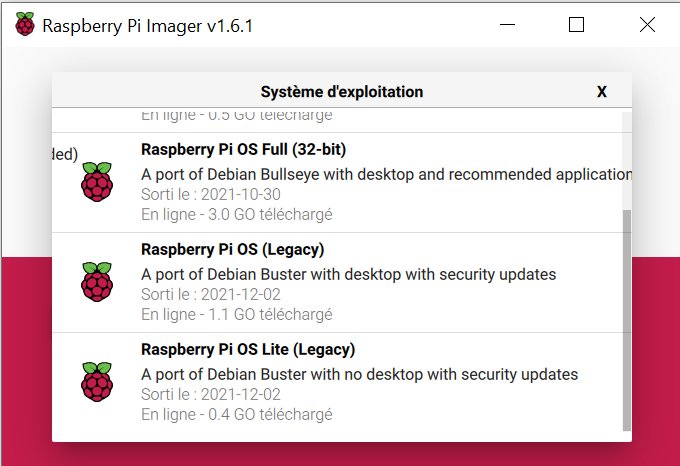The image size is (680, 466).
Task: Click the 2021-10-30 release date line
Action: coord(211,194)
